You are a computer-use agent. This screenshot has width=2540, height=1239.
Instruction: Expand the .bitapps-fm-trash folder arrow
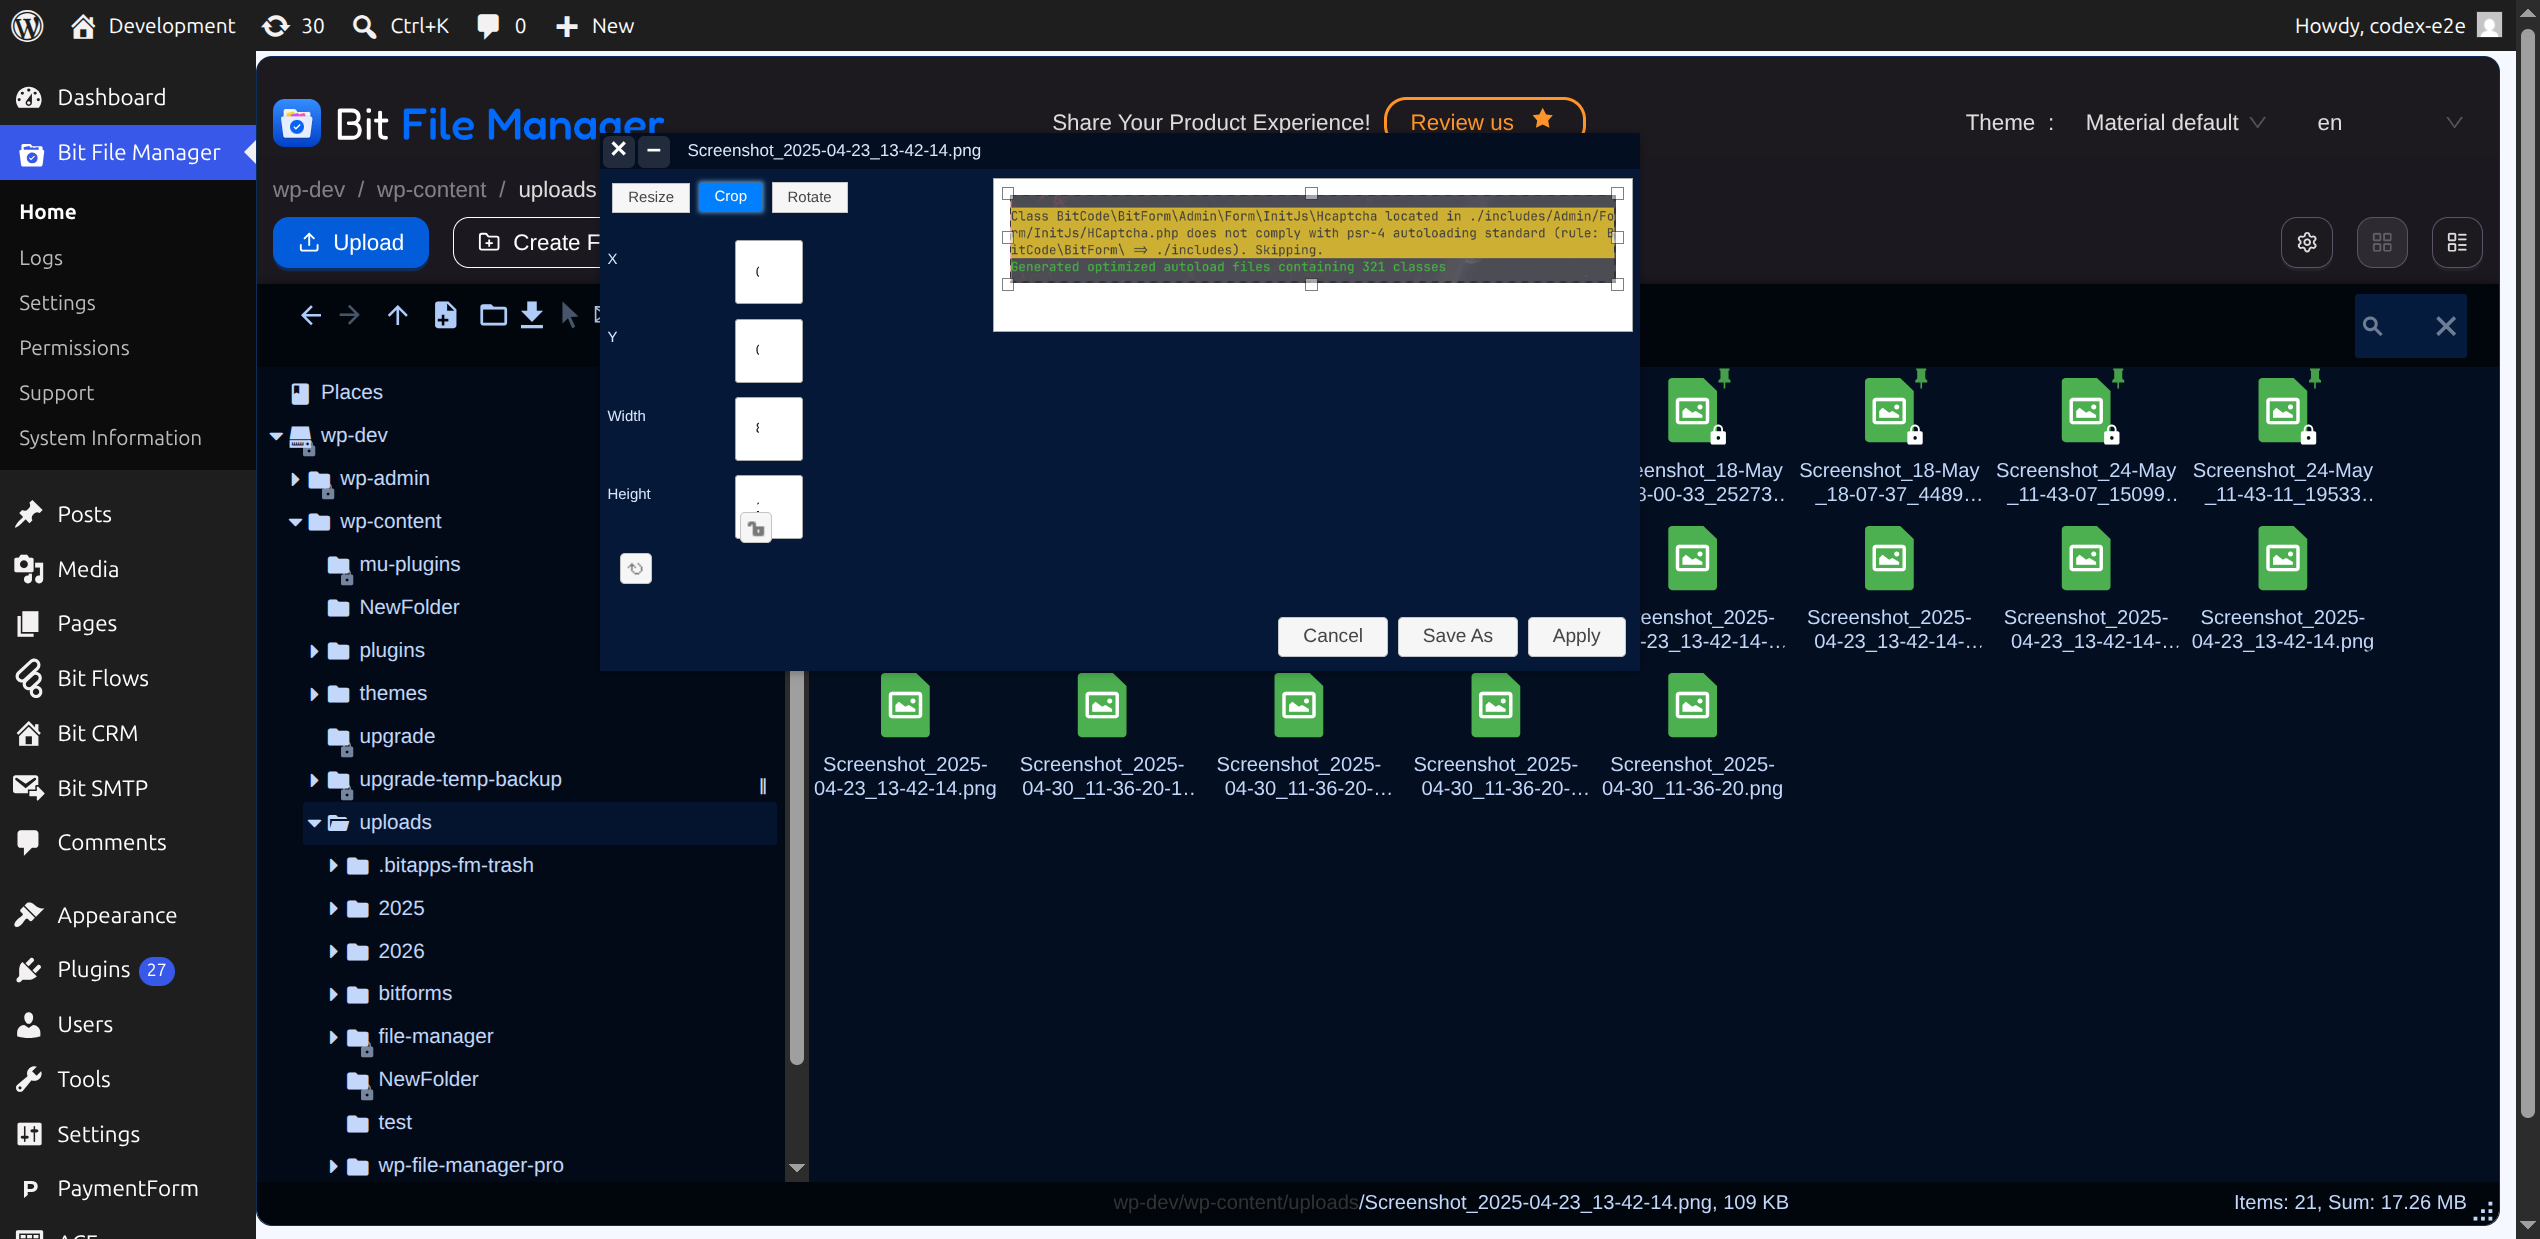pyautogui.click(x=333, y=866)
